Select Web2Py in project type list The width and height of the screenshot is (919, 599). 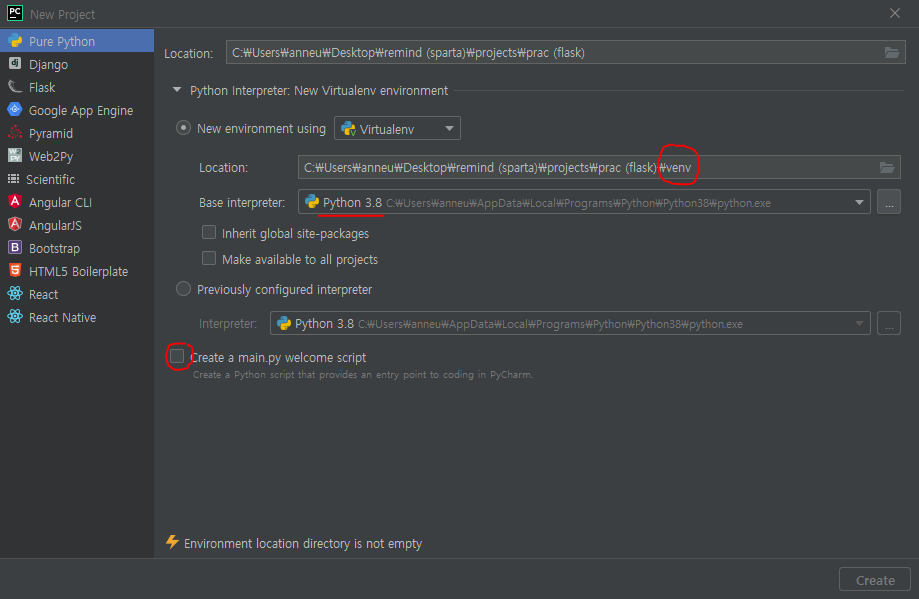(x=77, y=156)
